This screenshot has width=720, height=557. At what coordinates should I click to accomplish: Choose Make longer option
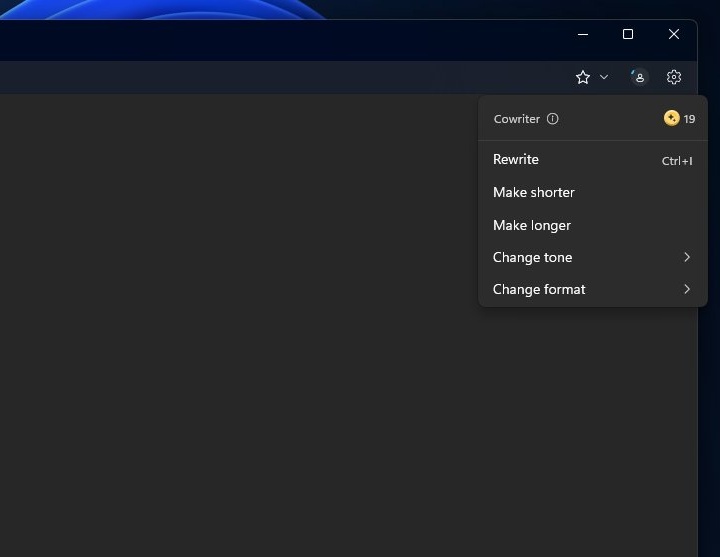(x=532, y=225)
